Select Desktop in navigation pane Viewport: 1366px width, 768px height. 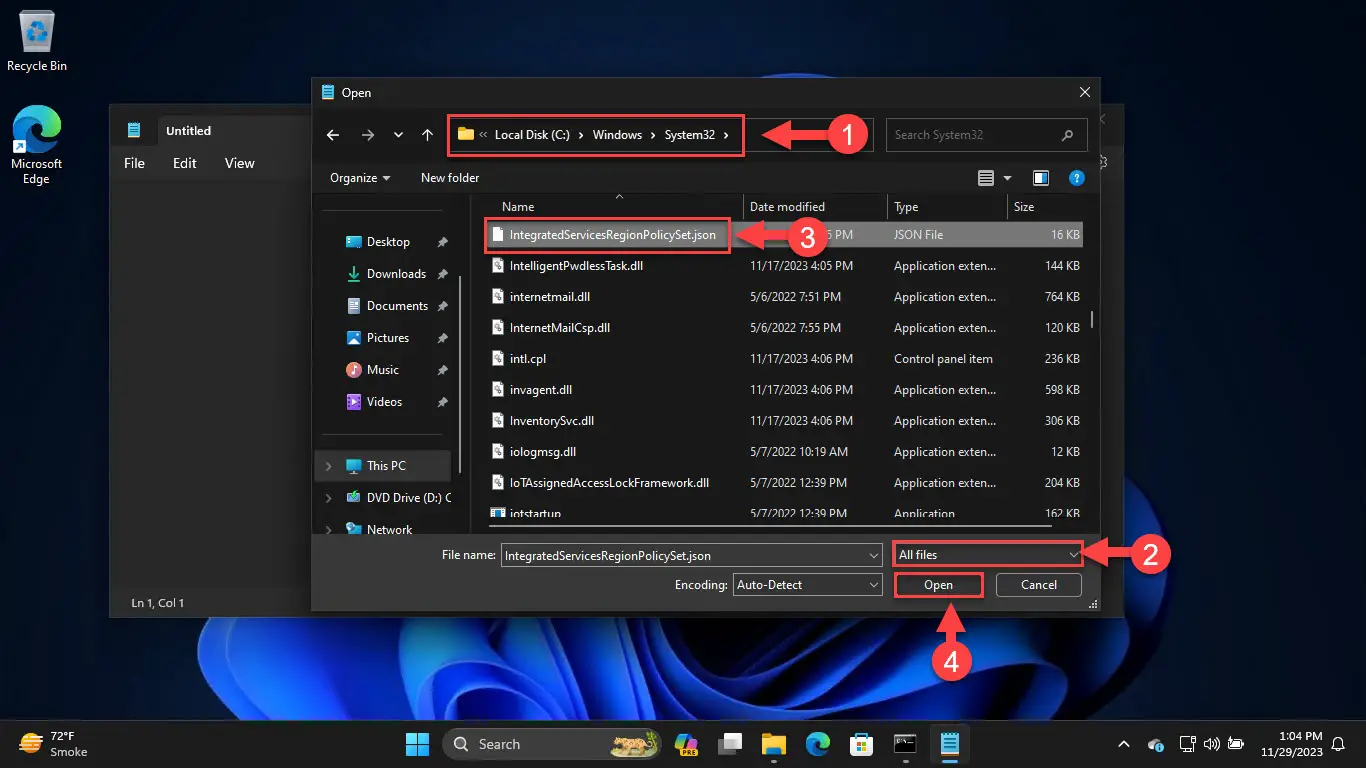click(x=388, y=242)
